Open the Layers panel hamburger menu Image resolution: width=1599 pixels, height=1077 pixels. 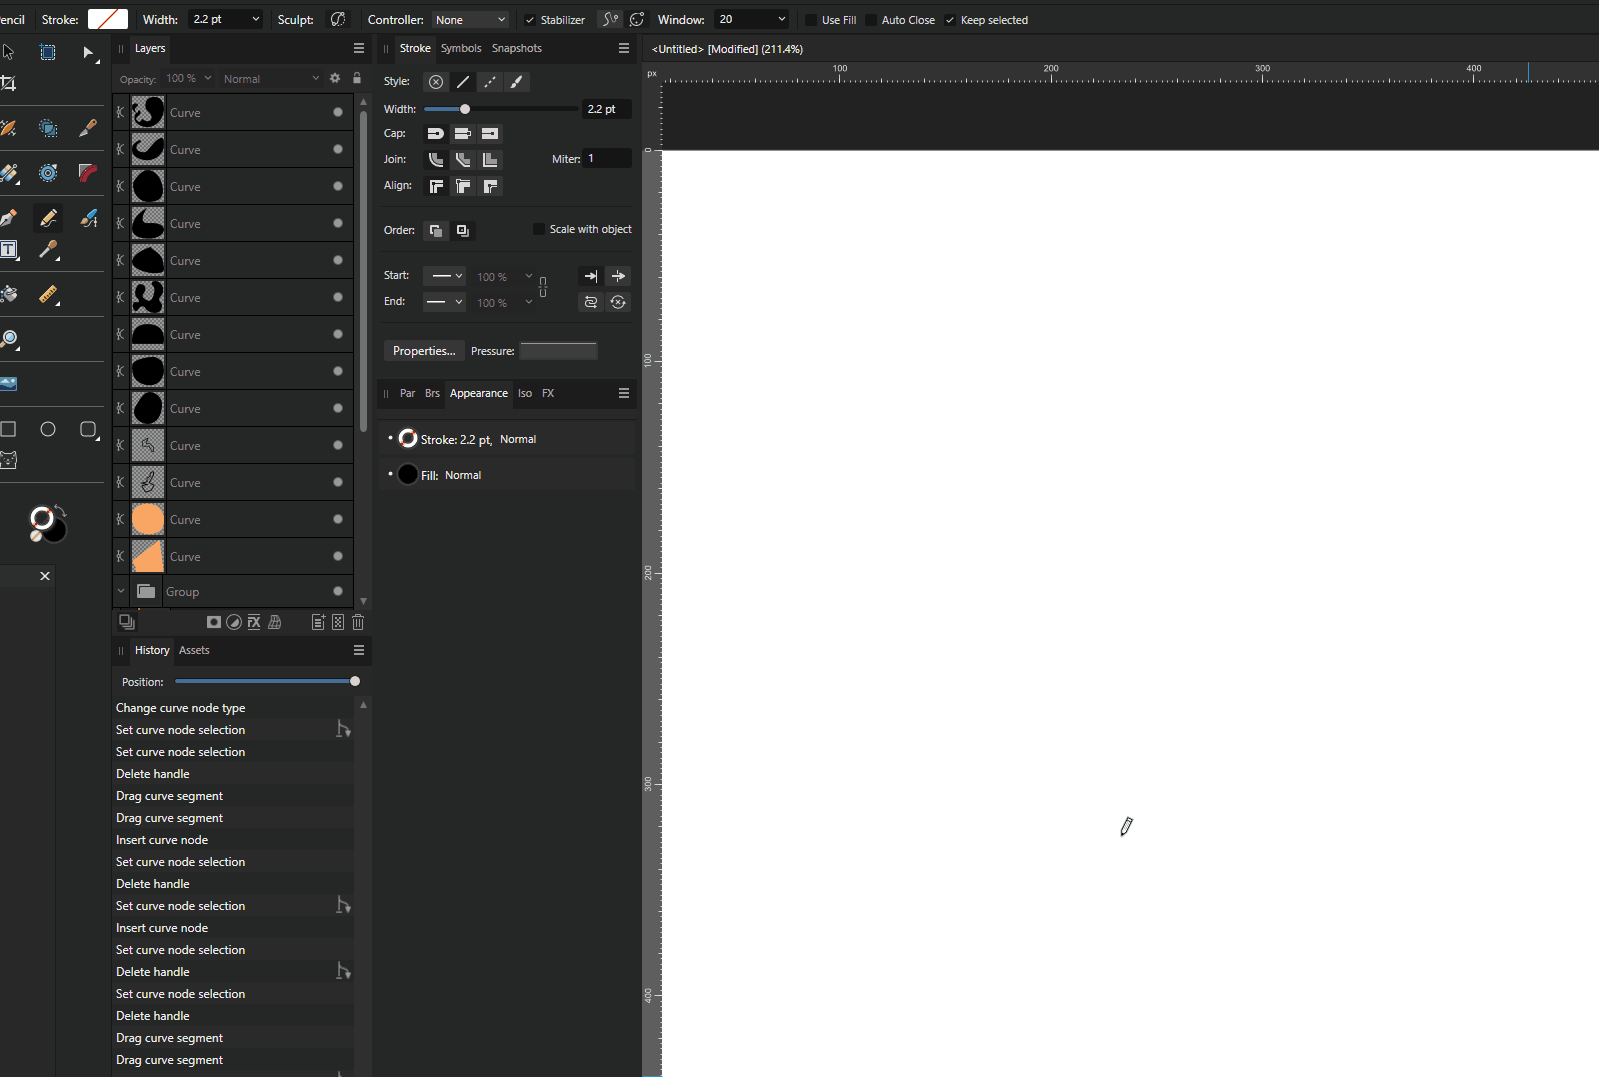(x=359, y=48)
